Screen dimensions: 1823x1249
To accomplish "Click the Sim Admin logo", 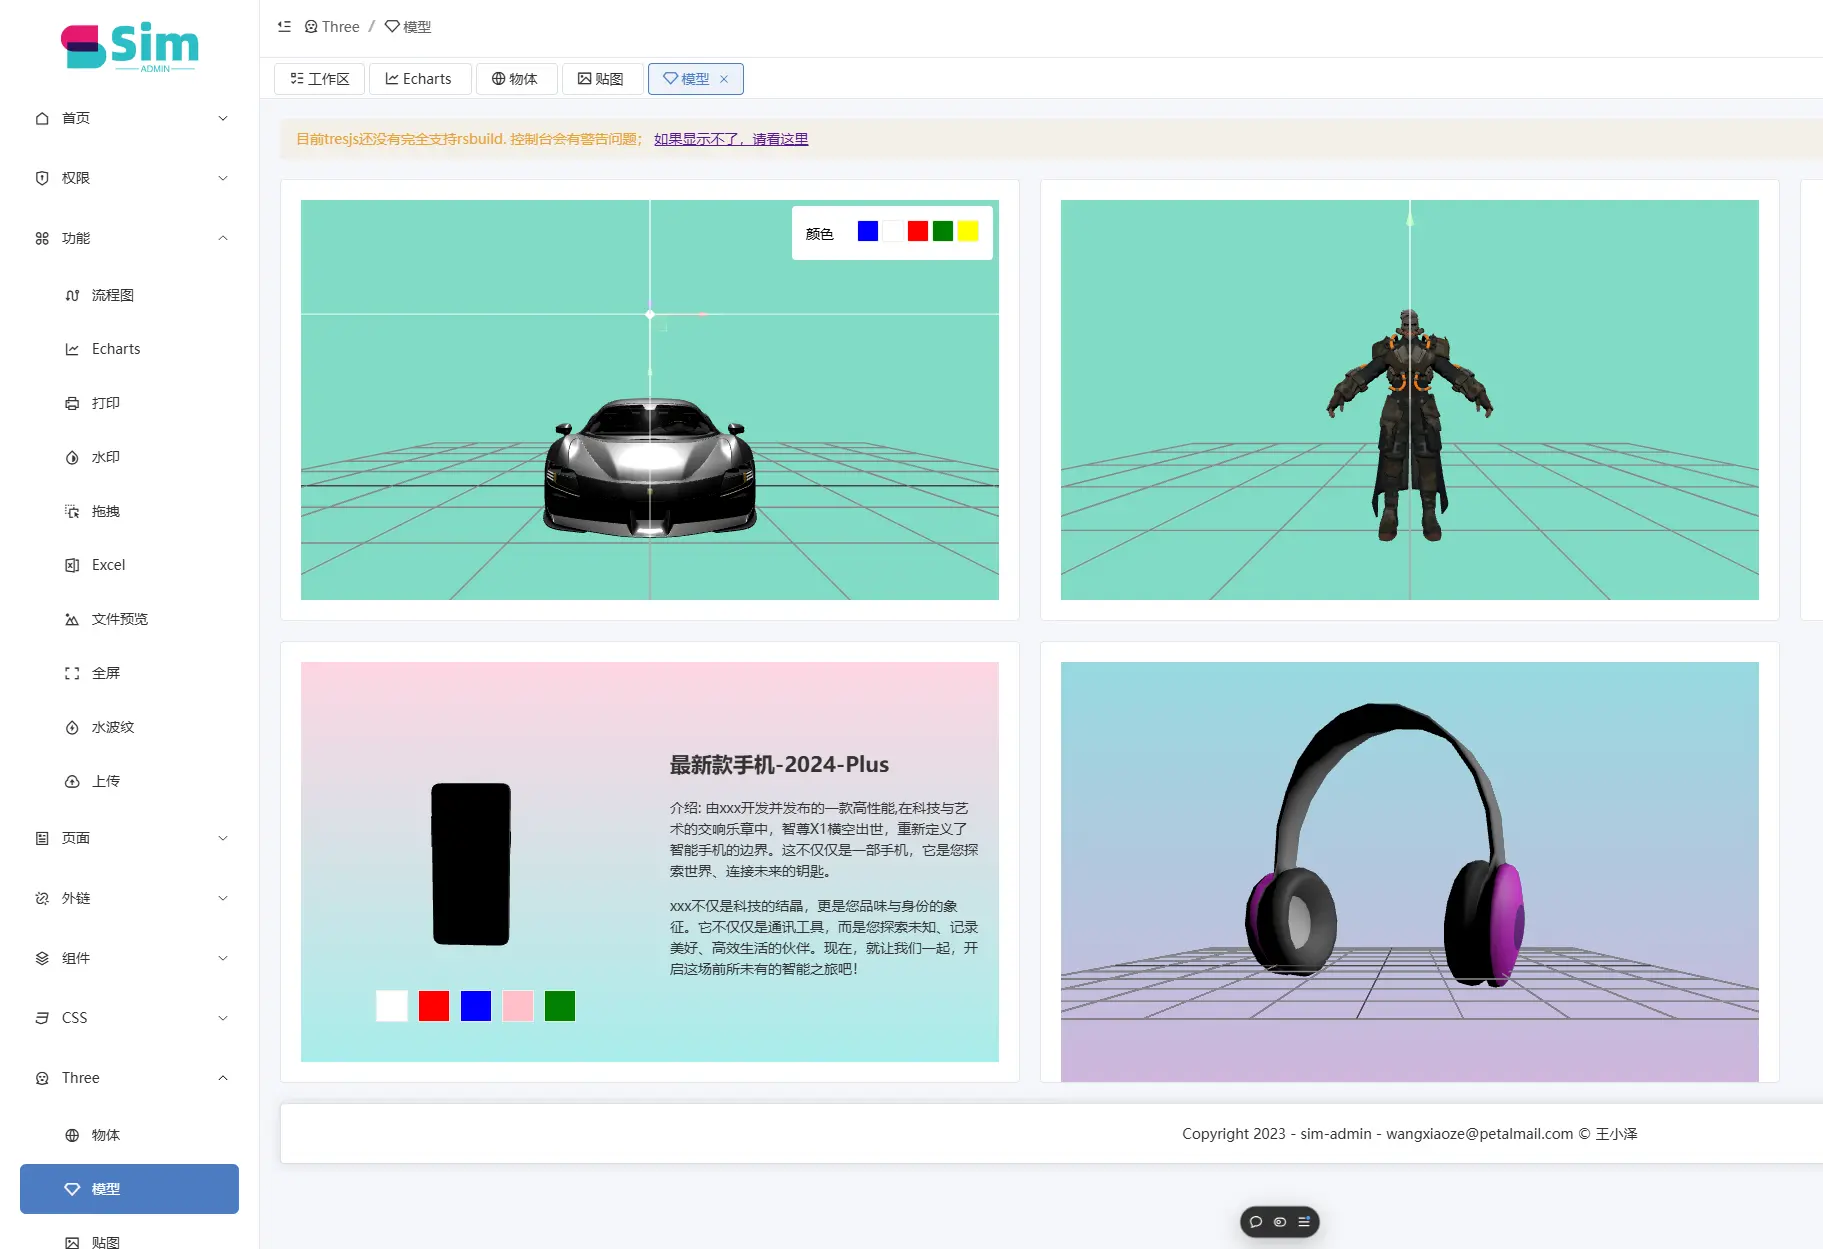I will pyautogui.click(x=130, y=47).
